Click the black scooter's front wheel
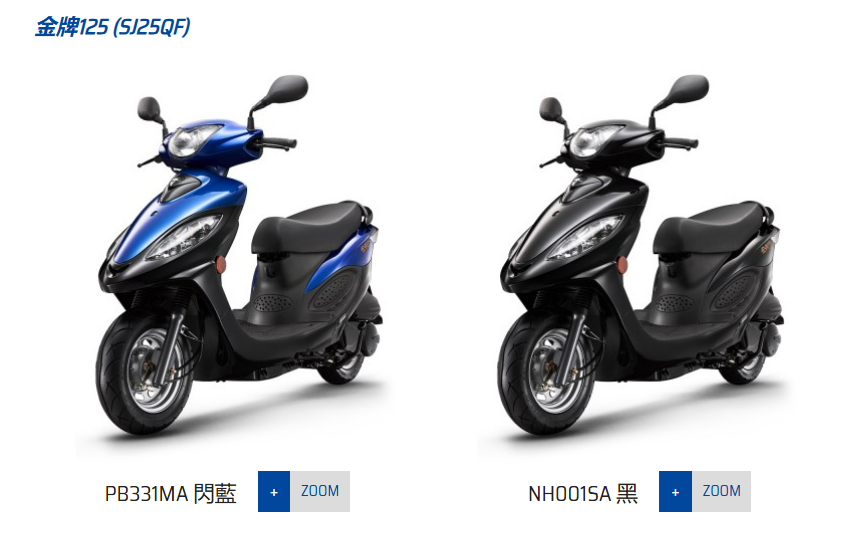The height and width of the screenshot is (548, 845). [x=546, y=373]
